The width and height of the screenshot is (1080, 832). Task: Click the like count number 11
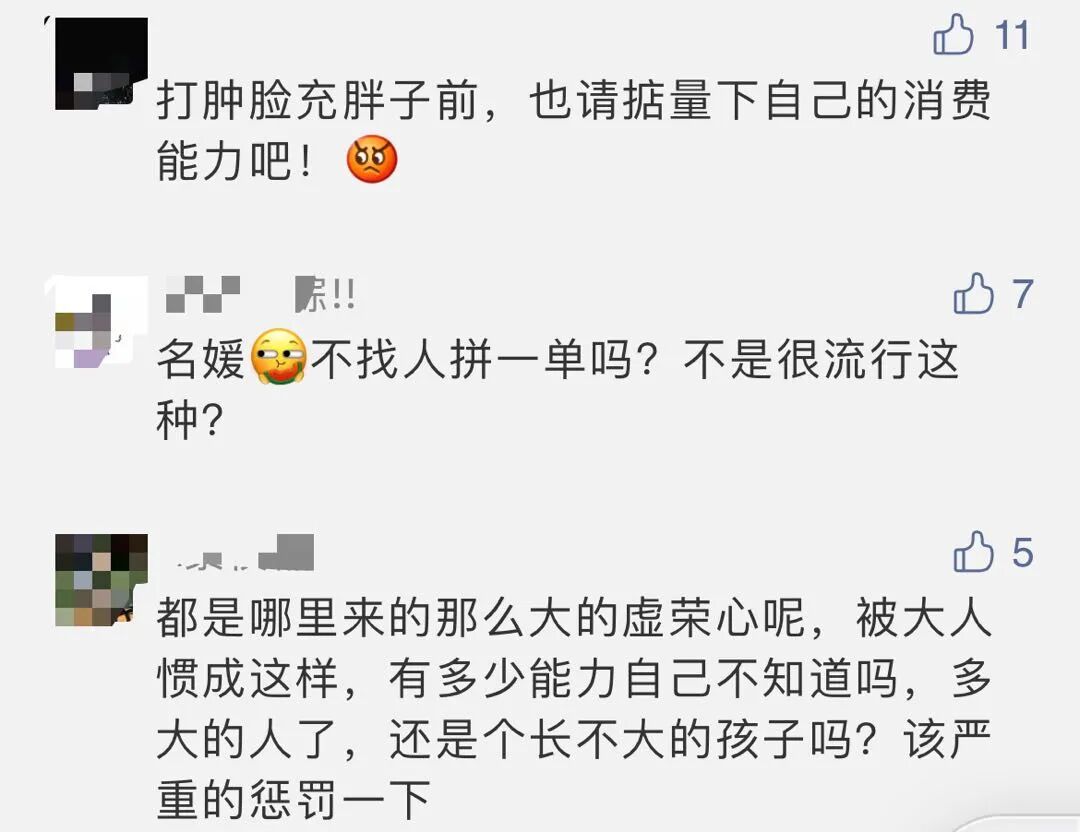point(1012,35)
